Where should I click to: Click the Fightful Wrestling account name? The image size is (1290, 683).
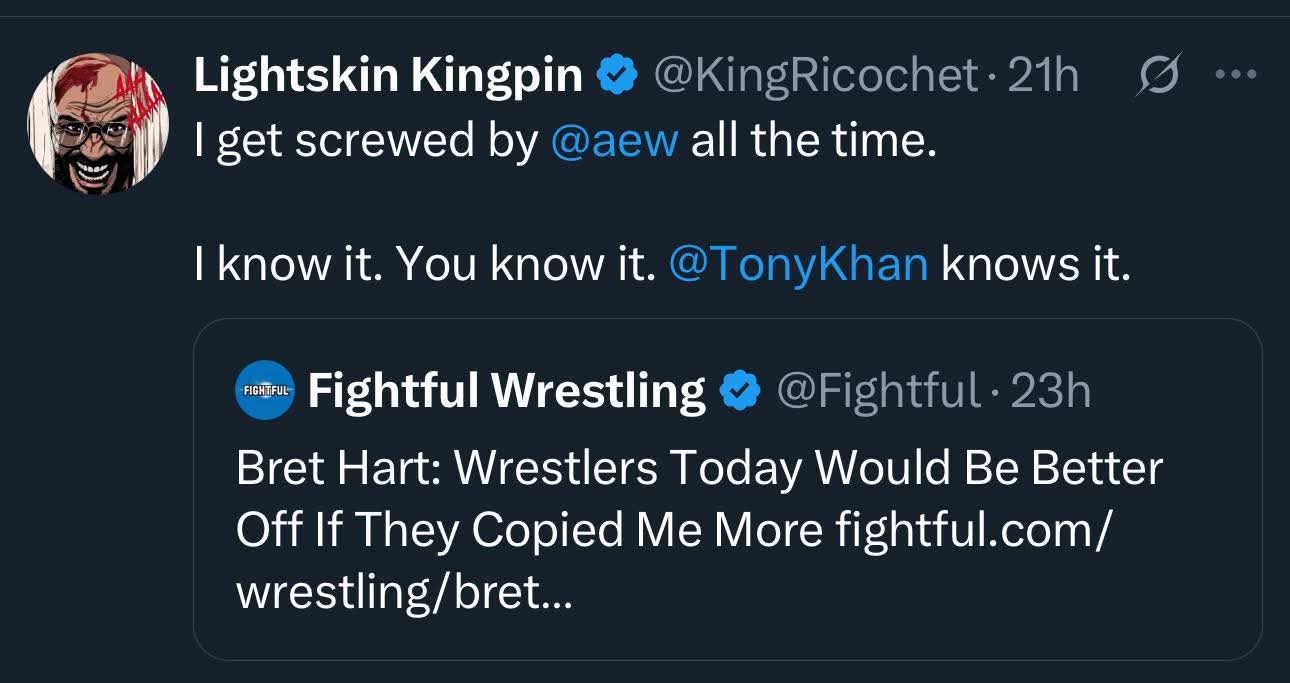click(506, 390)
